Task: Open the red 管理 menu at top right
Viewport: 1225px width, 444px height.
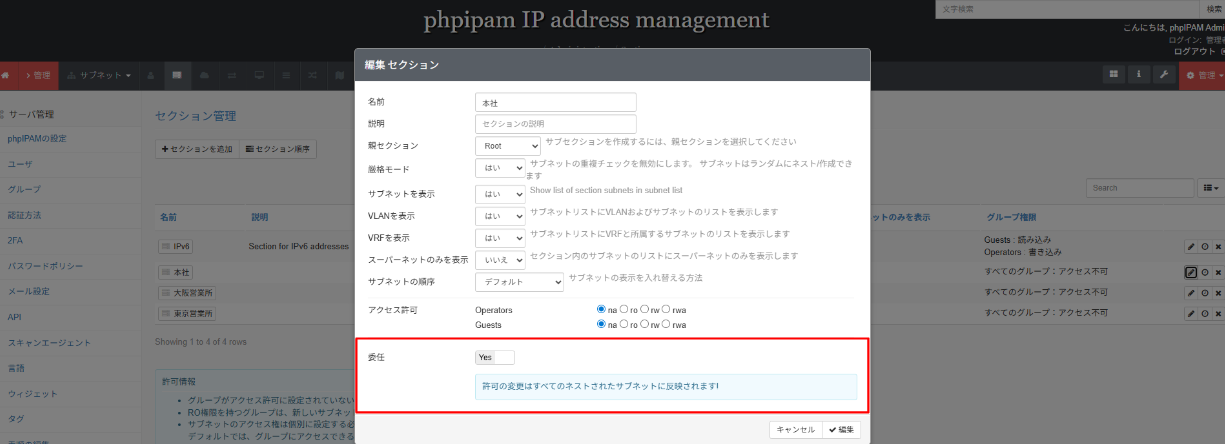Action: [x=1201, y=75]
